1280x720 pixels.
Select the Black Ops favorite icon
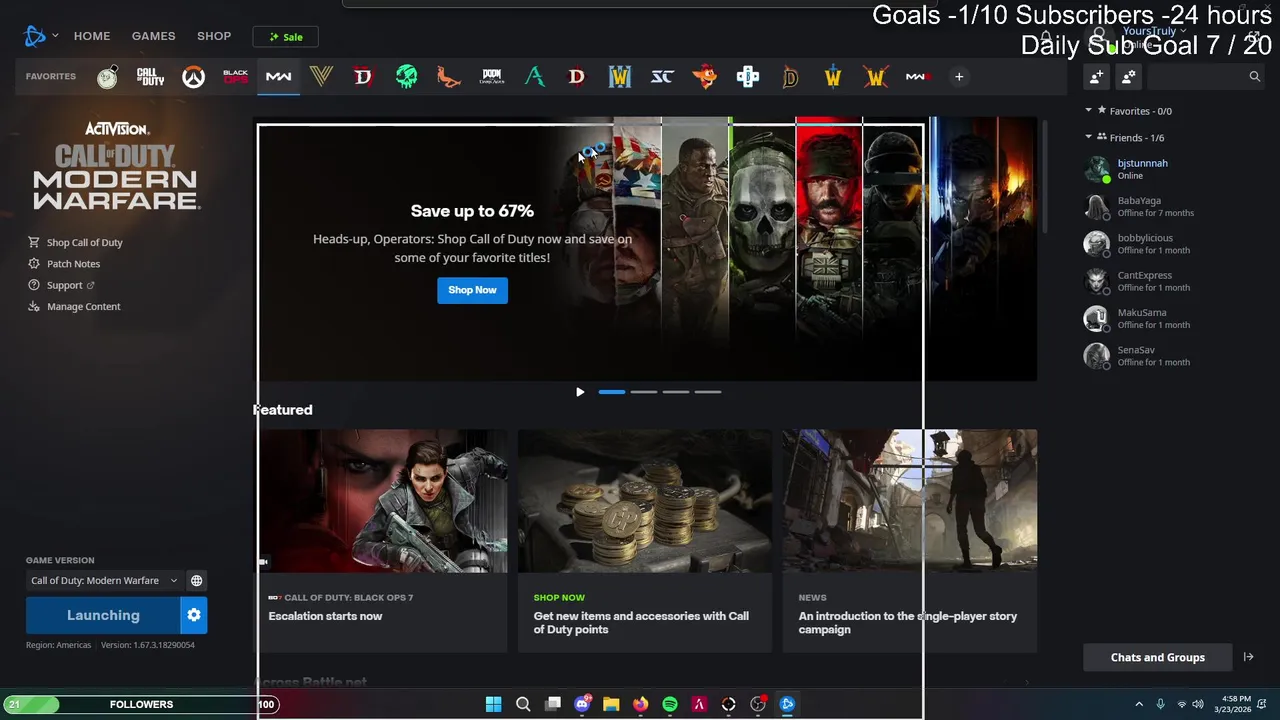(236, 77)
